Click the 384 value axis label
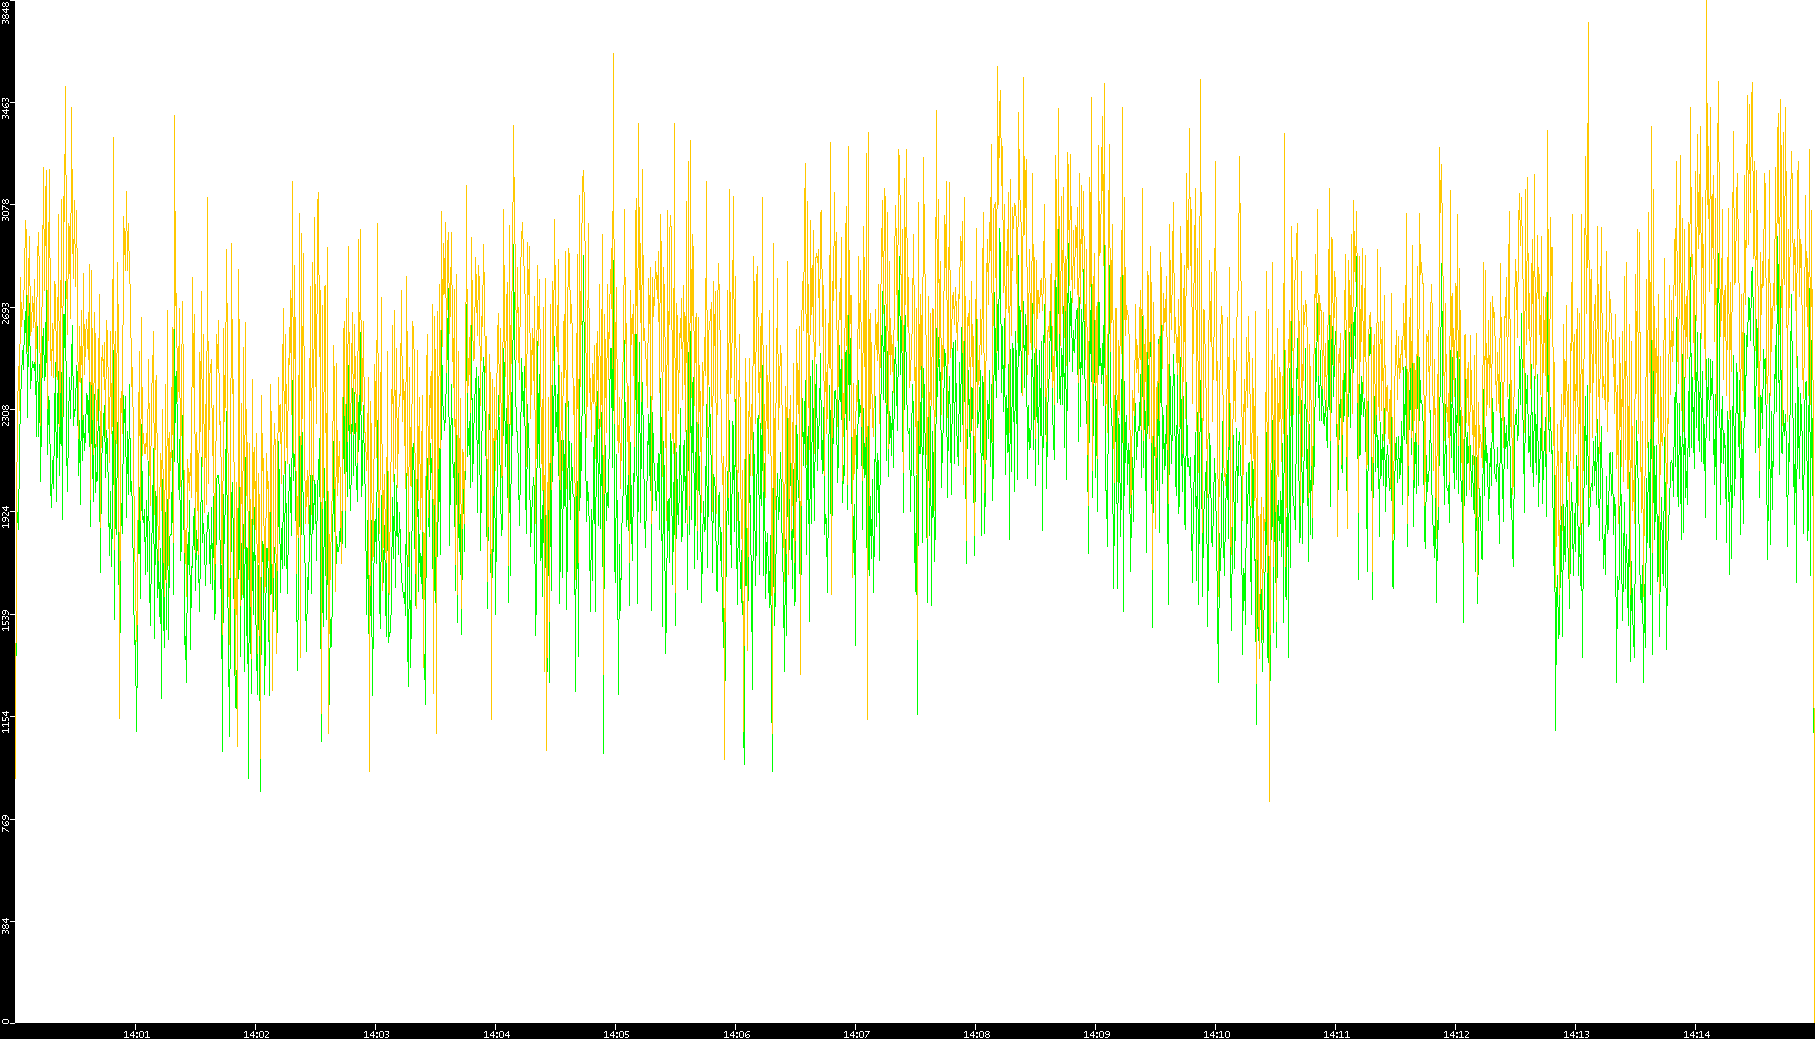This screenshot has height=1039, width=1815. [7, 926]
